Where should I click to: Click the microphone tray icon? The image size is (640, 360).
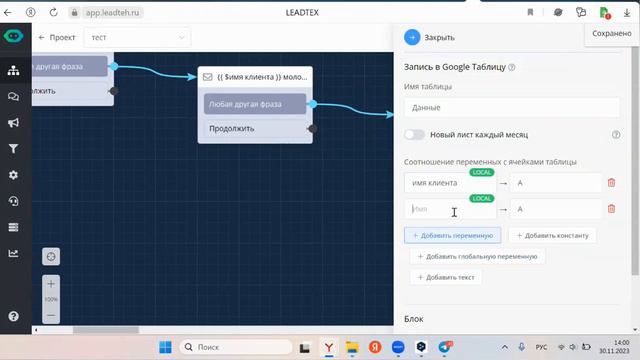[522, 347]
